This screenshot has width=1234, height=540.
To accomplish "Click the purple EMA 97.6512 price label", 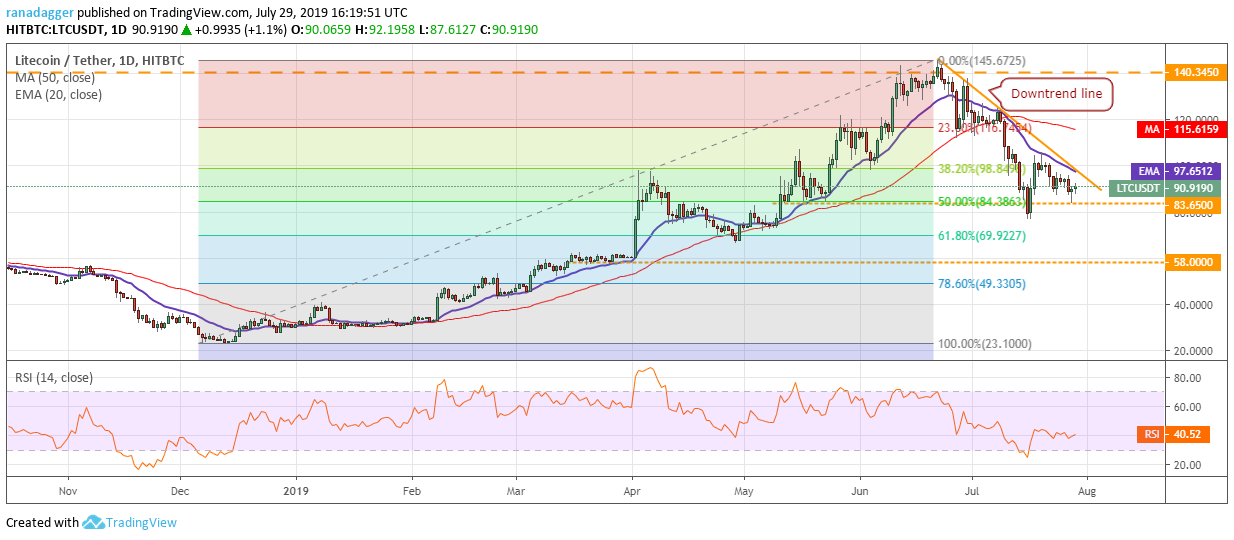I will point(1178,171).
